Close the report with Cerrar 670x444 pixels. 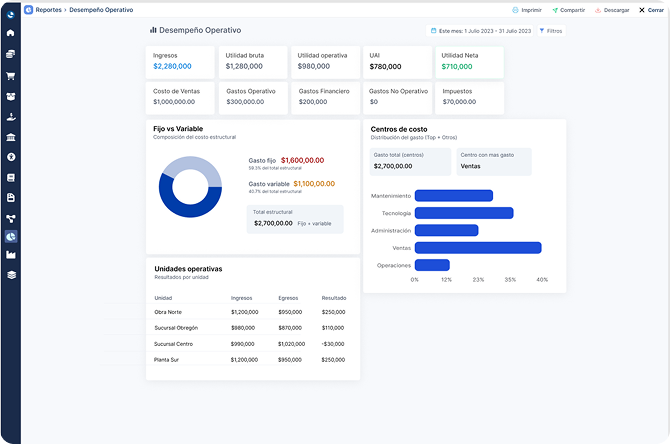[650, 9]
